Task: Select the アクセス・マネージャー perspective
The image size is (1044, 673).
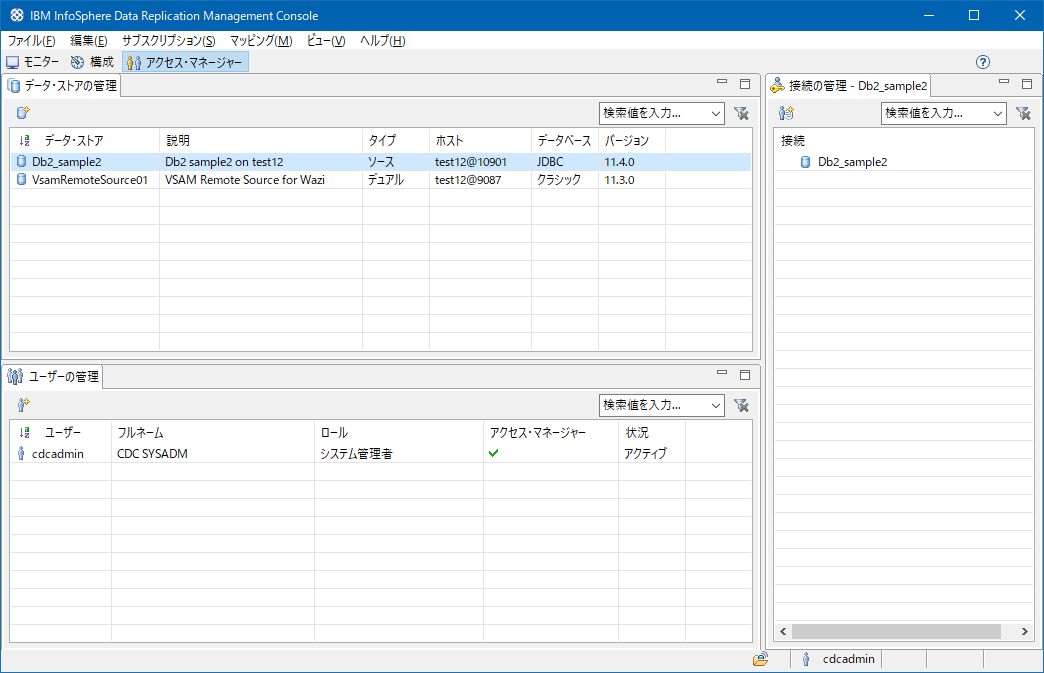Action: click(x=185, y=62)
